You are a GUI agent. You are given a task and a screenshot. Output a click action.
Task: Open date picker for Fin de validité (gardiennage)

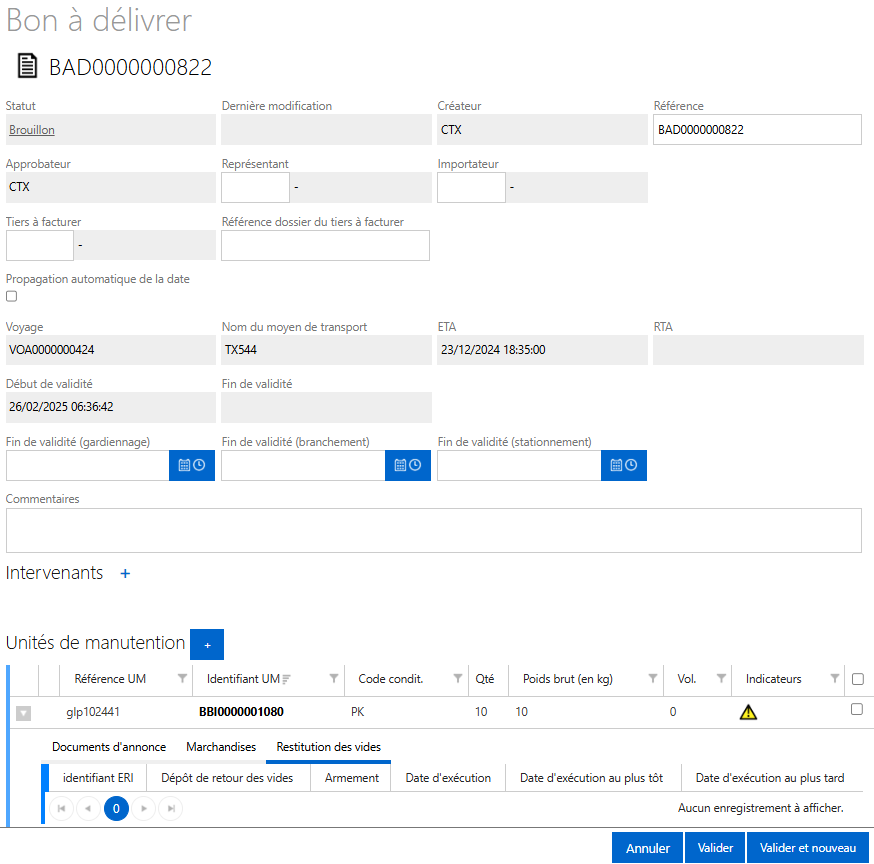(192, 465)
